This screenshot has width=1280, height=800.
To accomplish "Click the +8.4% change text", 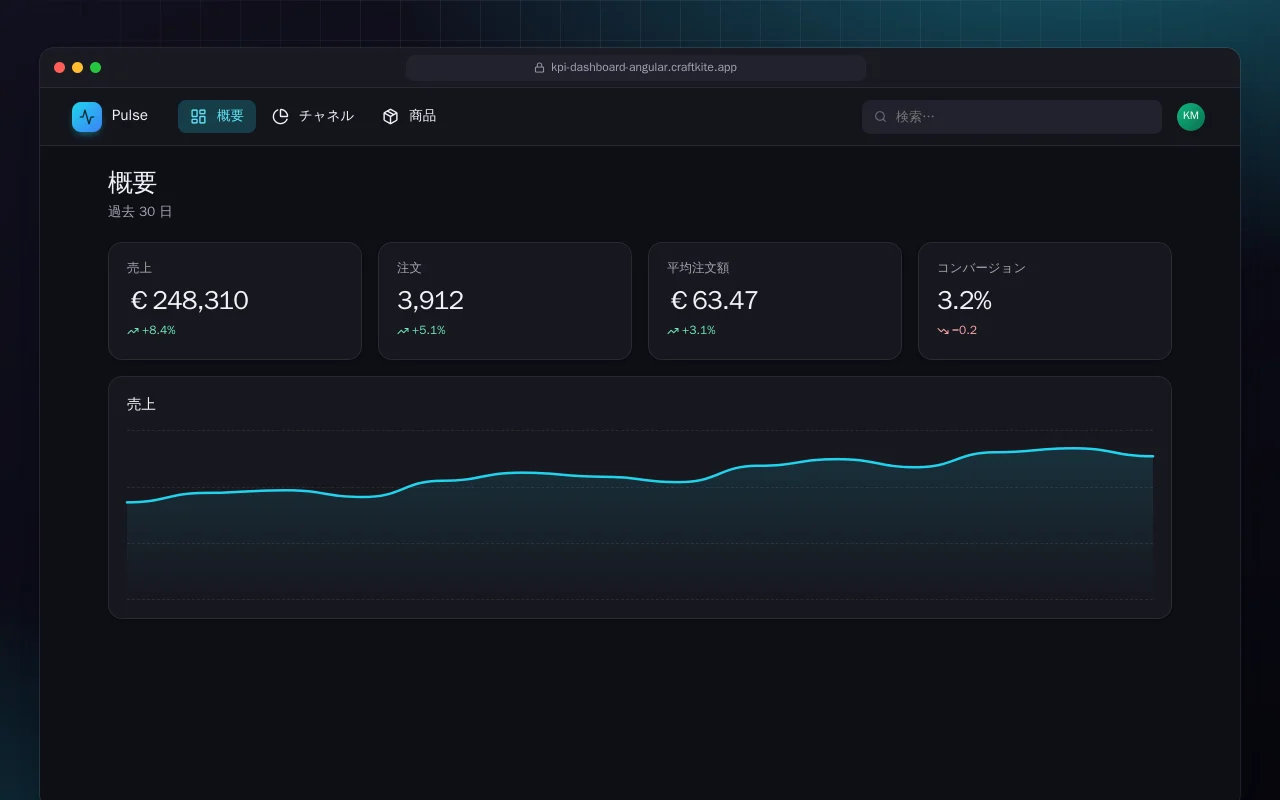I will tap(158, 331).
